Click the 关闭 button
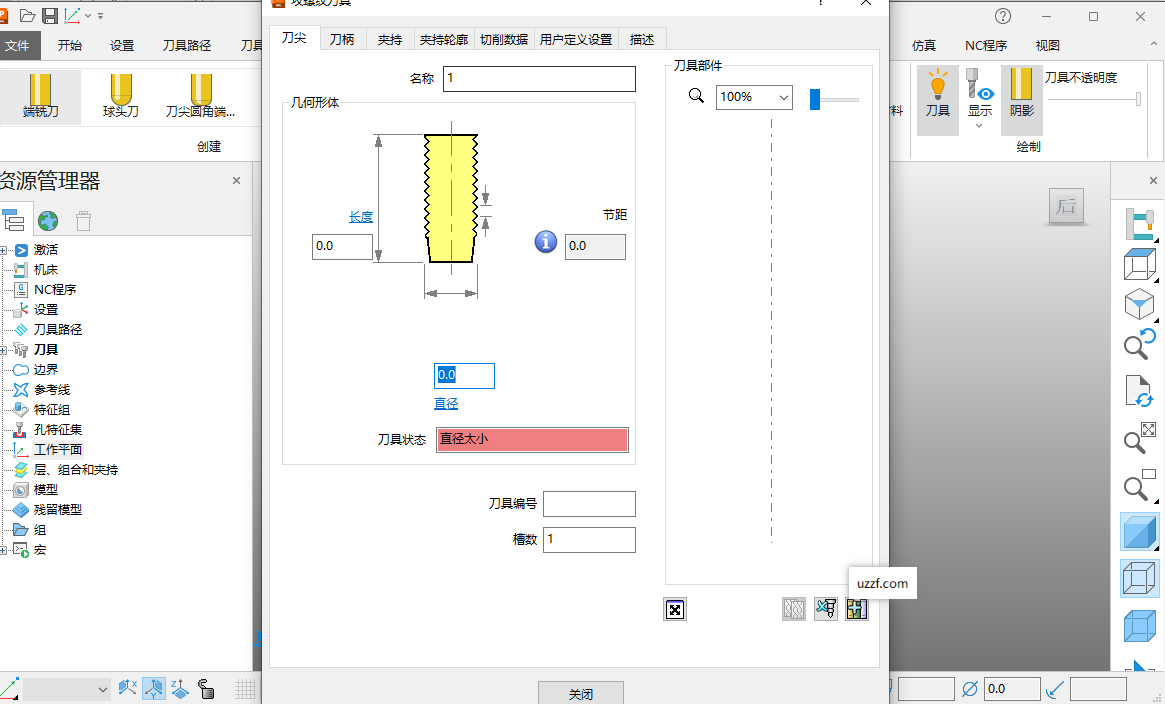 click(x=580, y=693)
